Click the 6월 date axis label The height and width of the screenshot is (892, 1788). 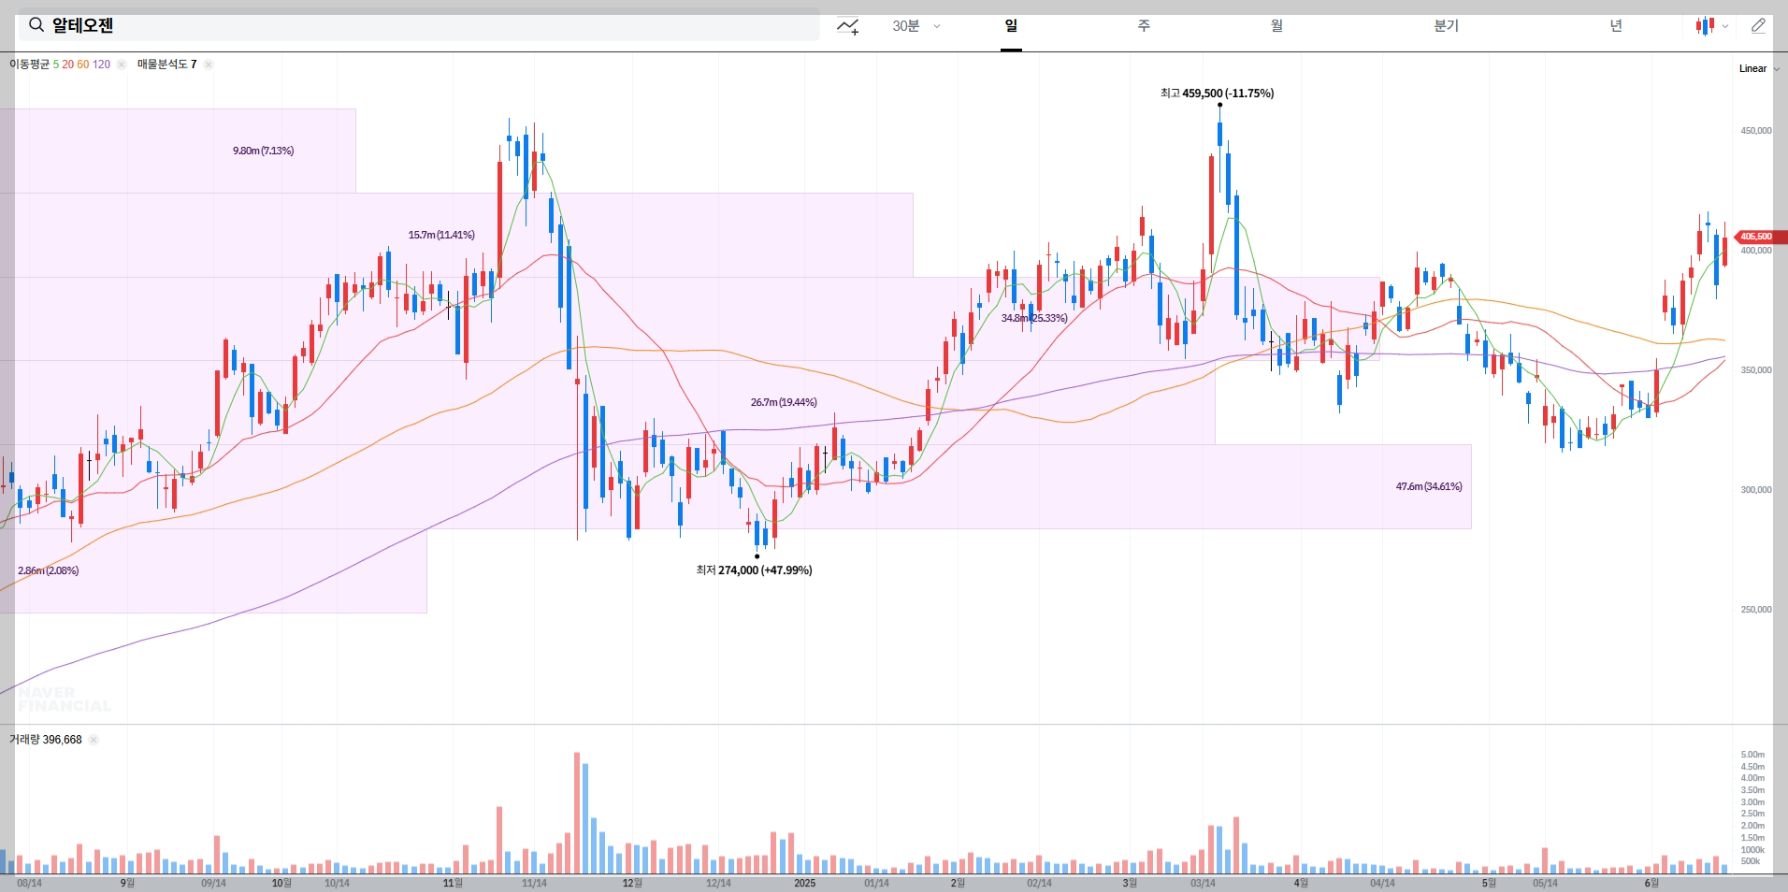(1651, 883)
